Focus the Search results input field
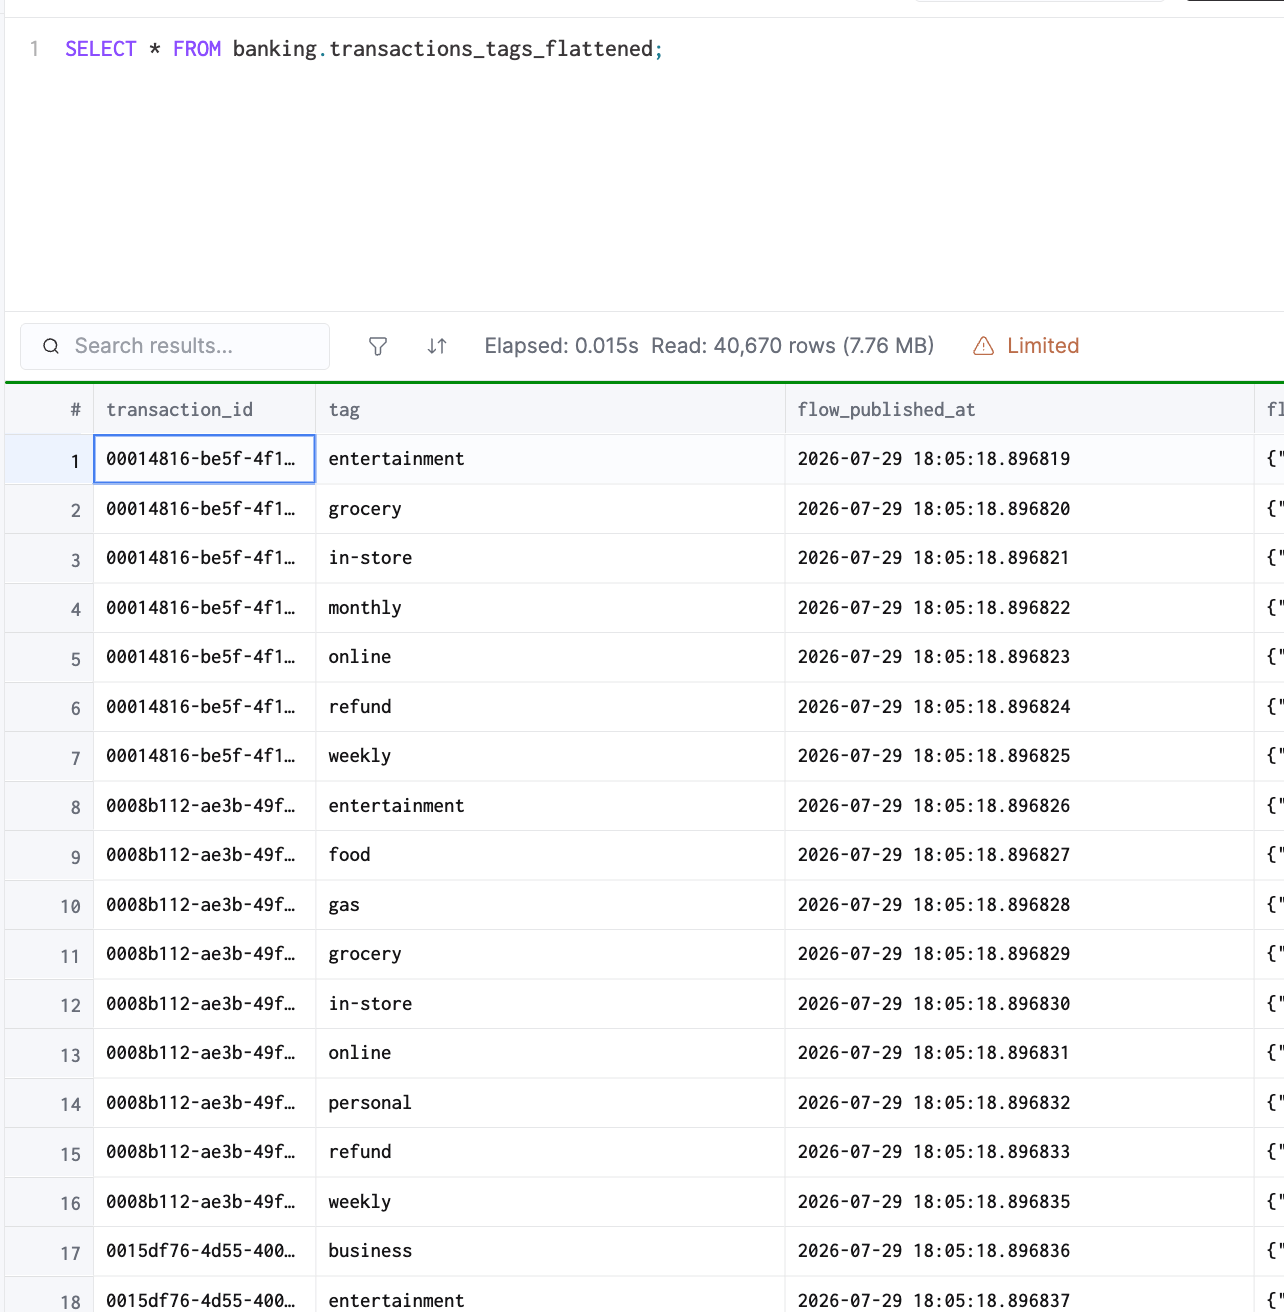1284x1312 pixels. pos(175,346)
